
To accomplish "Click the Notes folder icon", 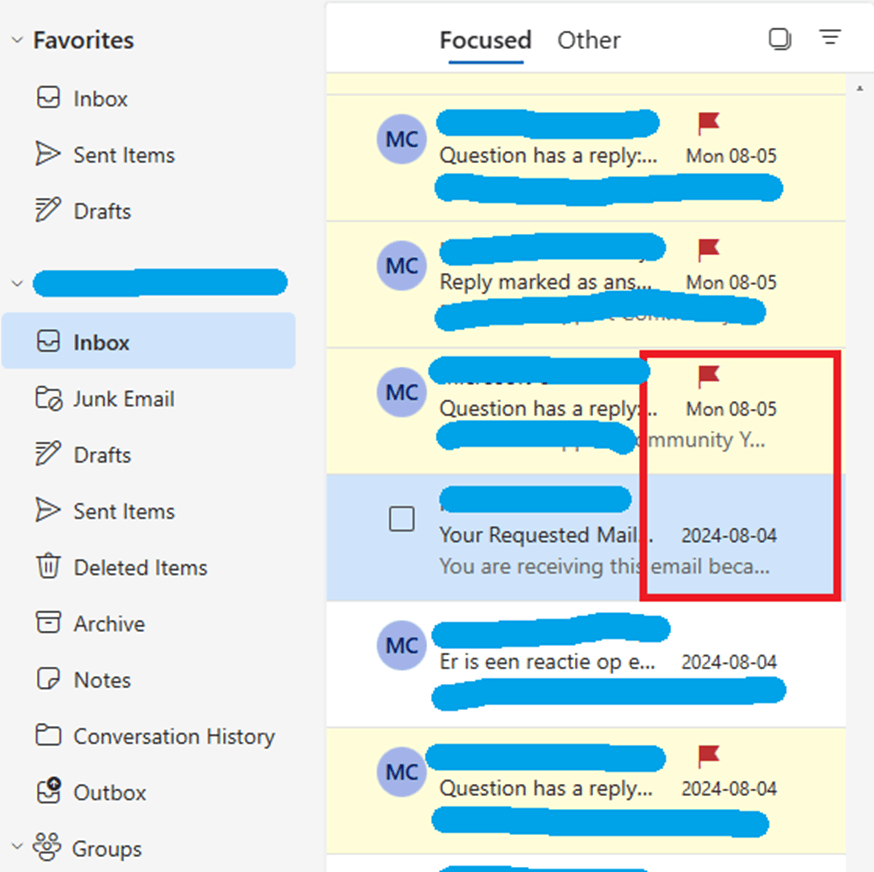I will tap(48, 679).
